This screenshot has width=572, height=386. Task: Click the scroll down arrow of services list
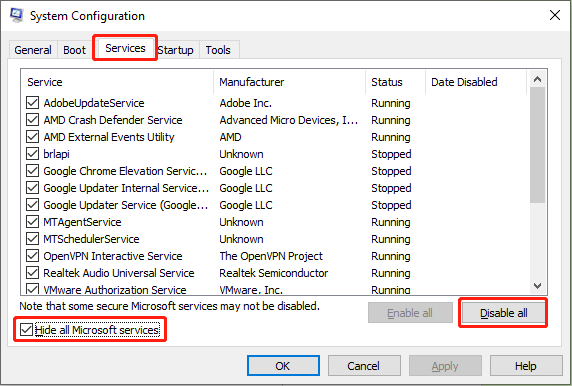click(x=537, y=286)
